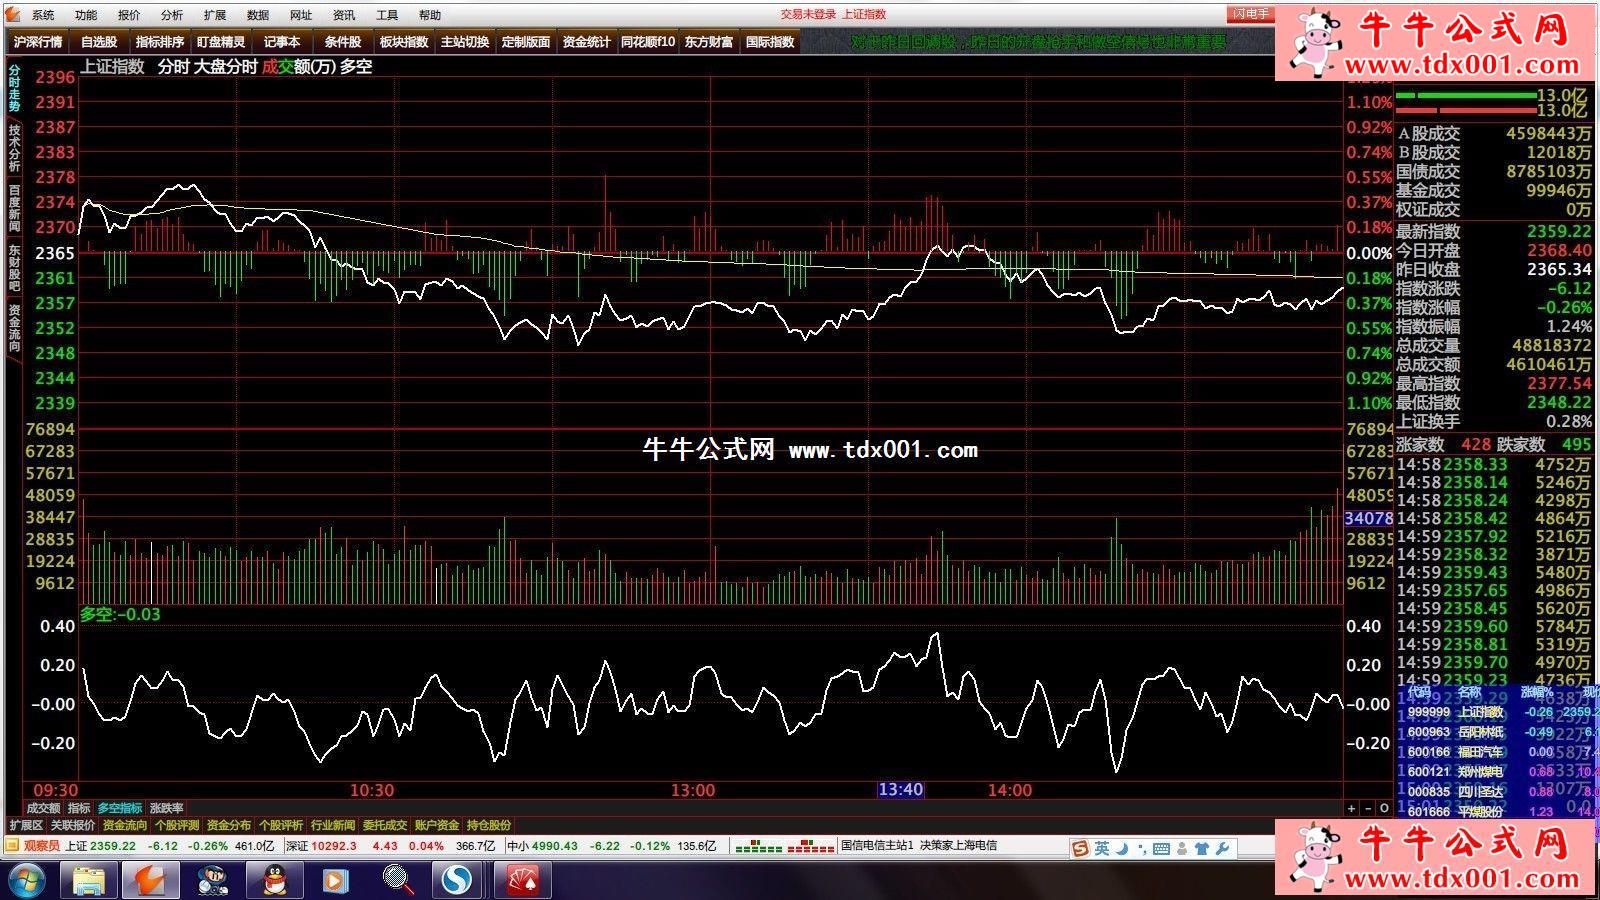The width and height of the screenshot is (1600, 900).
Task: Click the minus zoom icon below the chart
Action: (x=1367, y=808)
